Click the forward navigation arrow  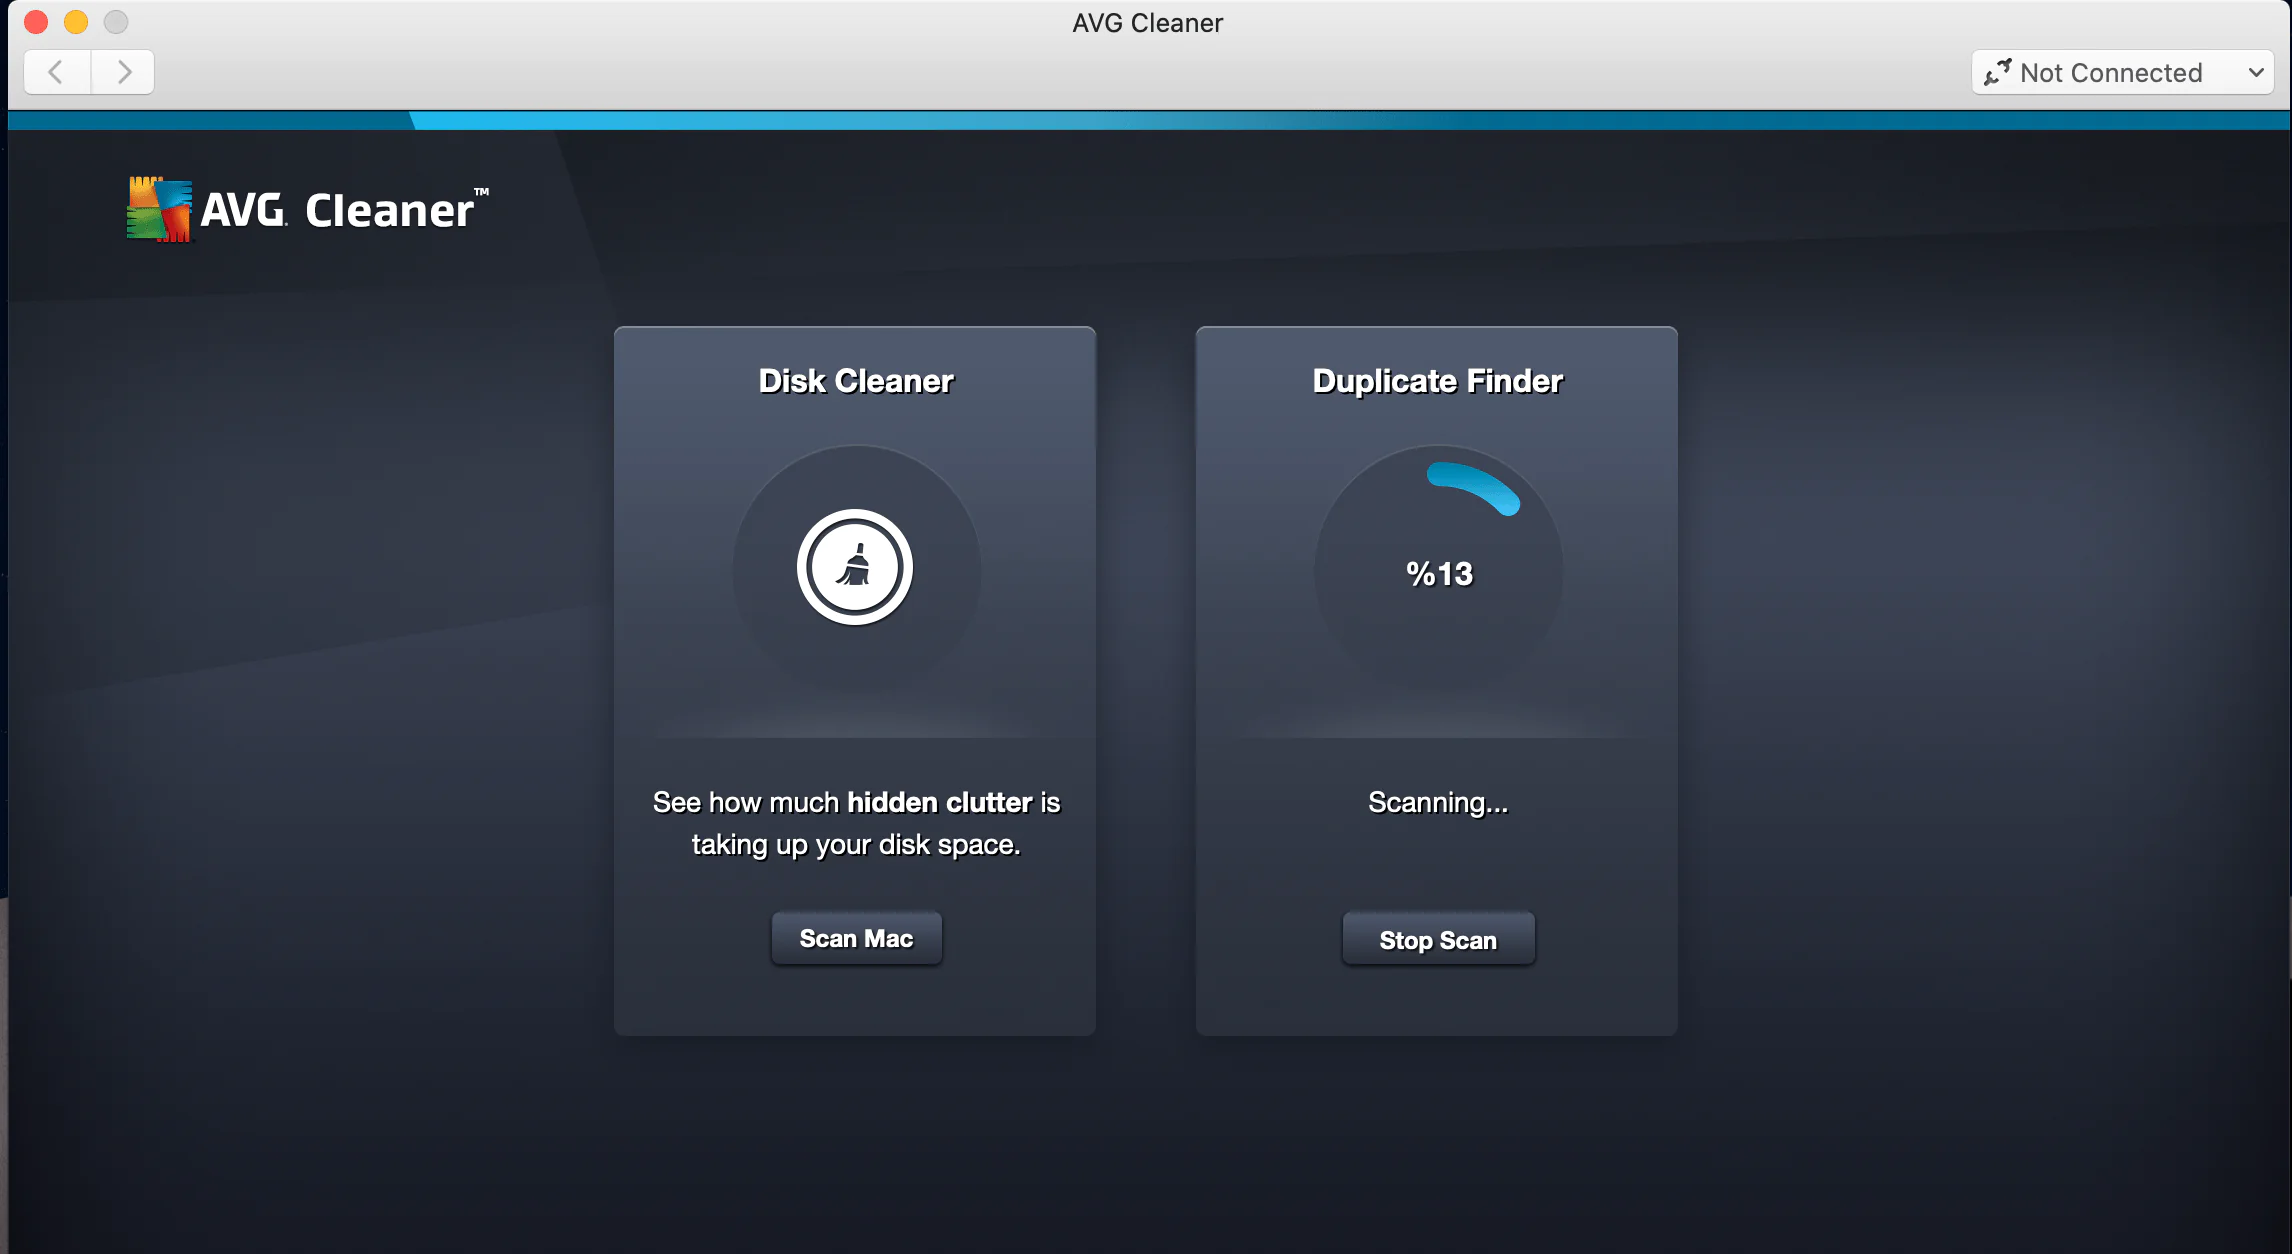(x=123, y=72)
